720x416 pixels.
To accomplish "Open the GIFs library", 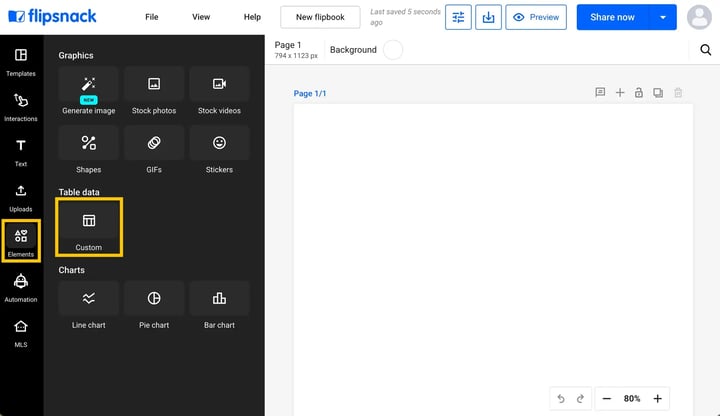I will click(x=154, y=150).
